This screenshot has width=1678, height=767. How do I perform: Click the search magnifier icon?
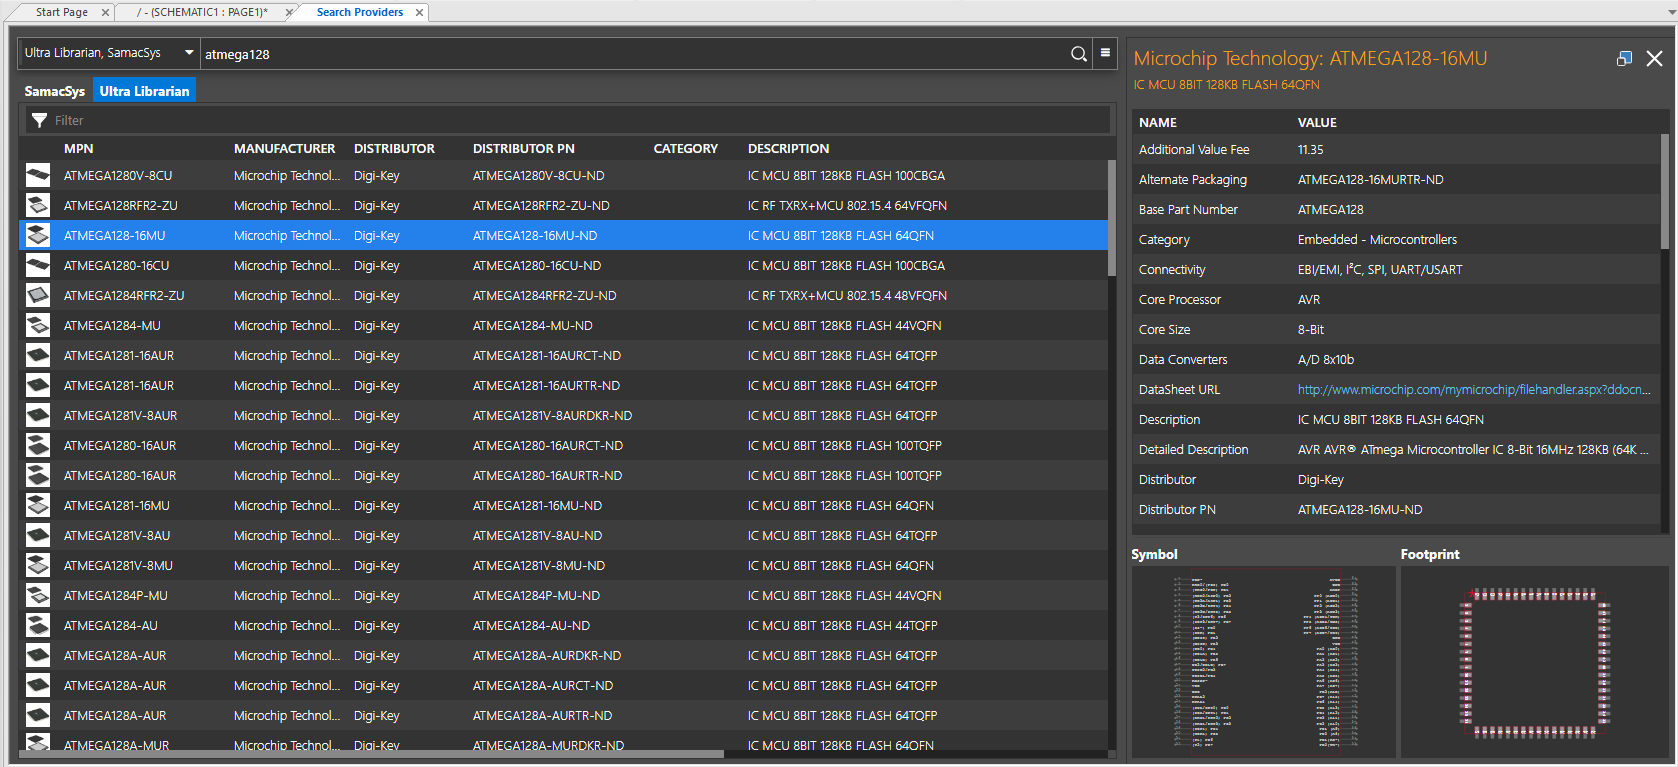[x=1078, y=54]
